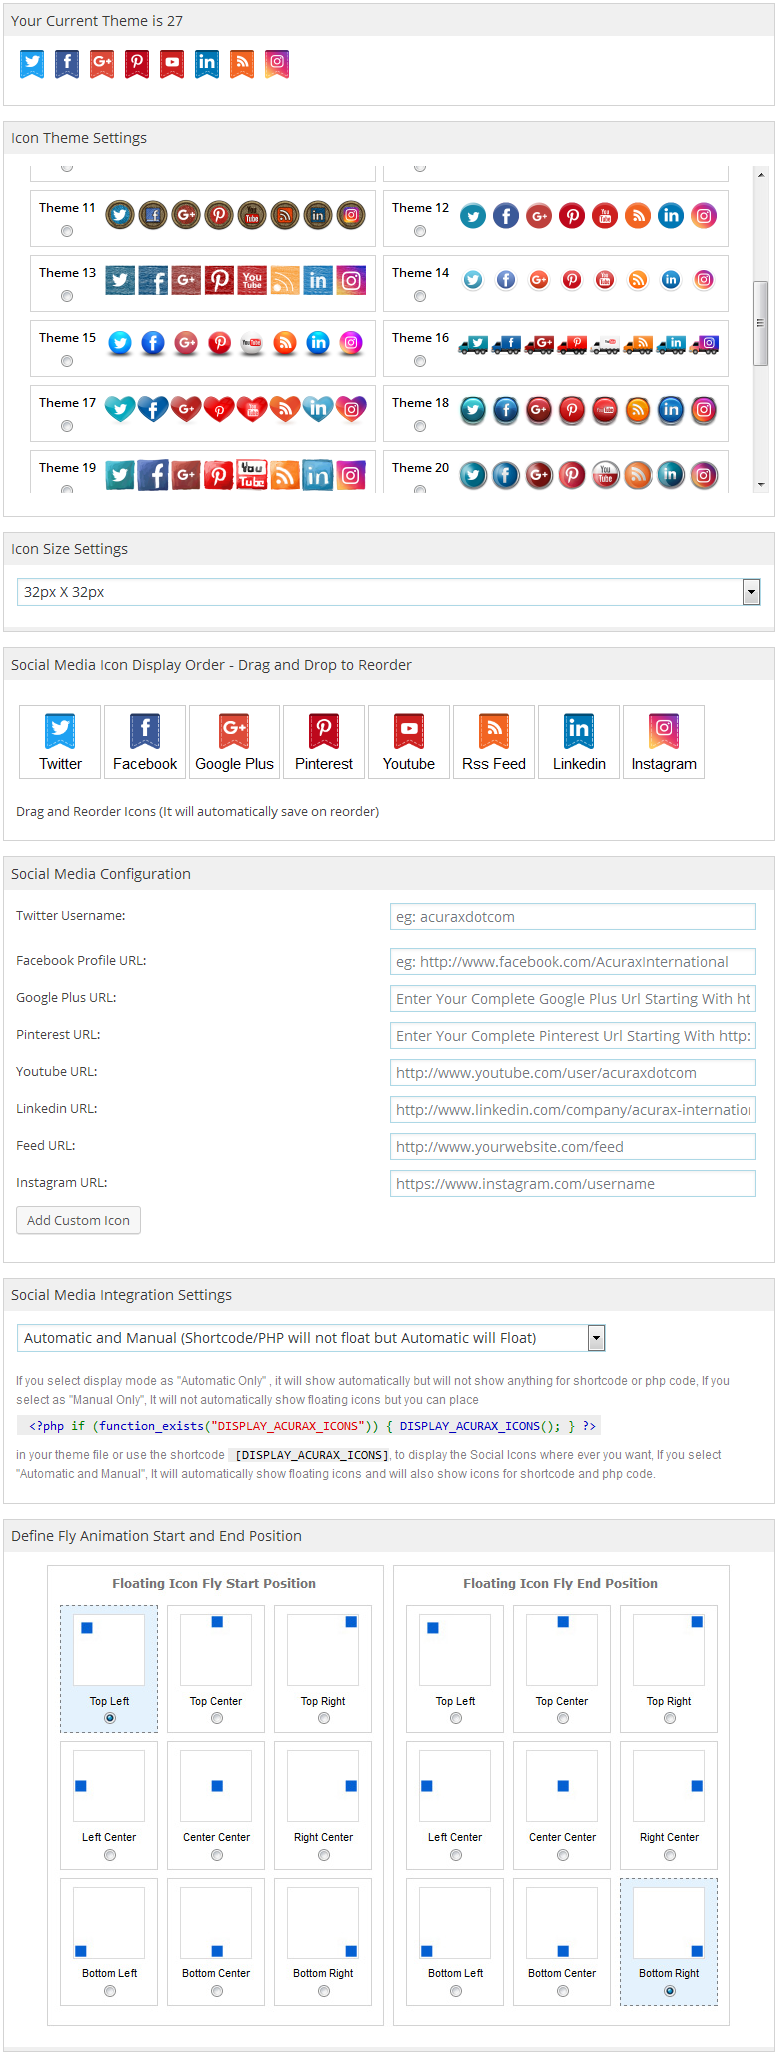The width and height of the screenshot is (781, 2059).
Task: Click the Linkedin tile in display order
Action: (x=579, y=742)
